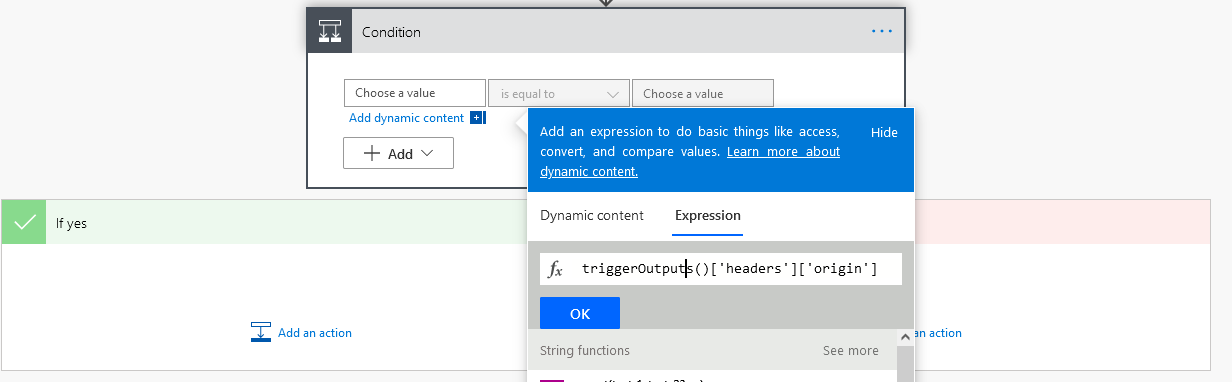
Task: Hide the dynamic content info banner
Action: [x=884, y=132]
